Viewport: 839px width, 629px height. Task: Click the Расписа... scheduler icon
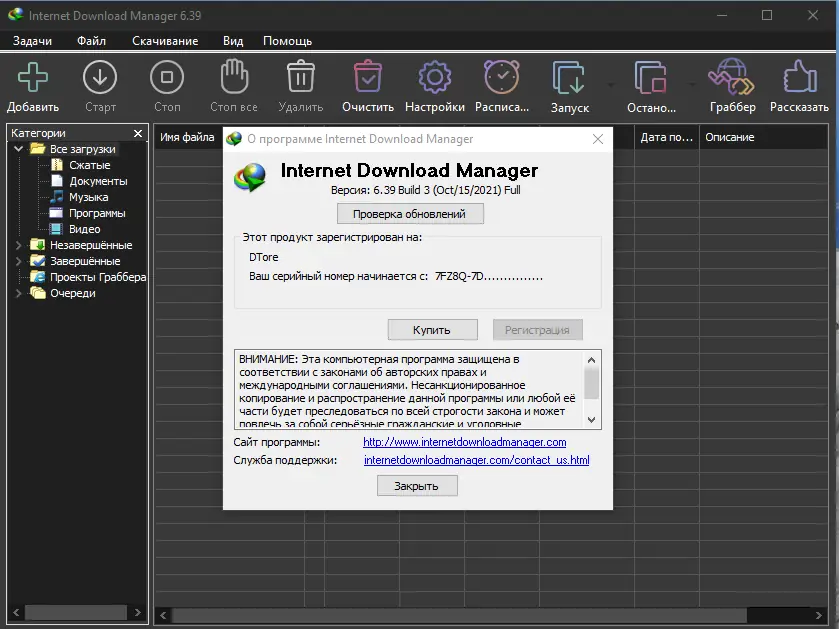tap(501, 78)
